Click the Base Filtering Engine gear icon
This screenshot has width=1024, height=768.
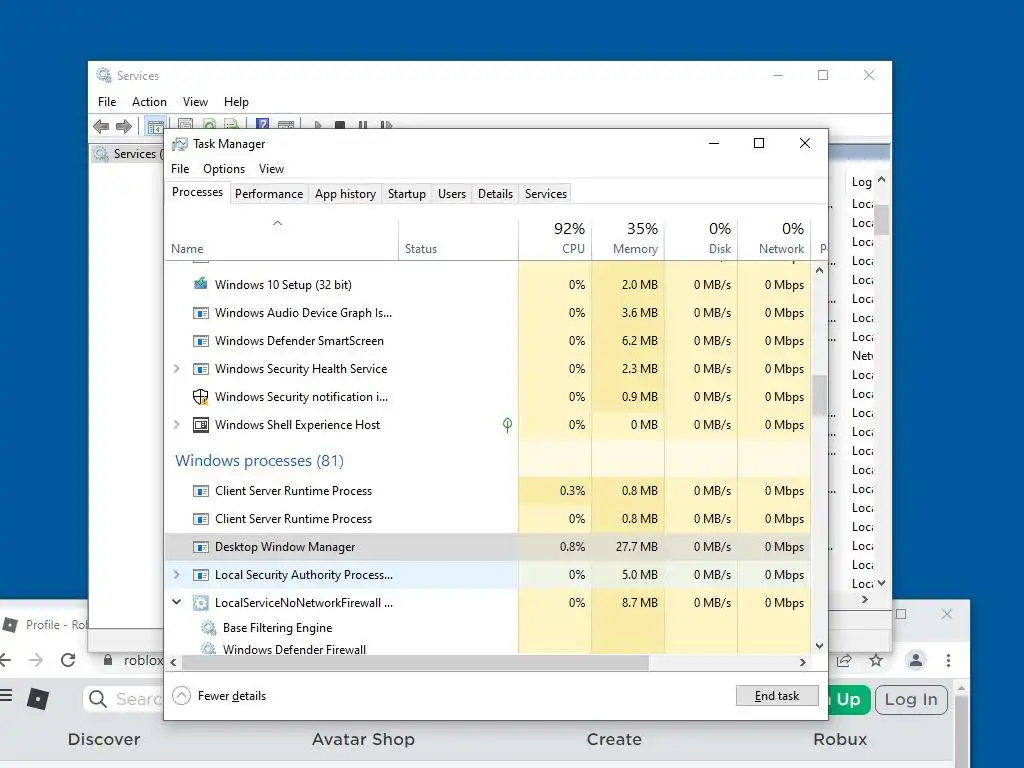(208, 628)
